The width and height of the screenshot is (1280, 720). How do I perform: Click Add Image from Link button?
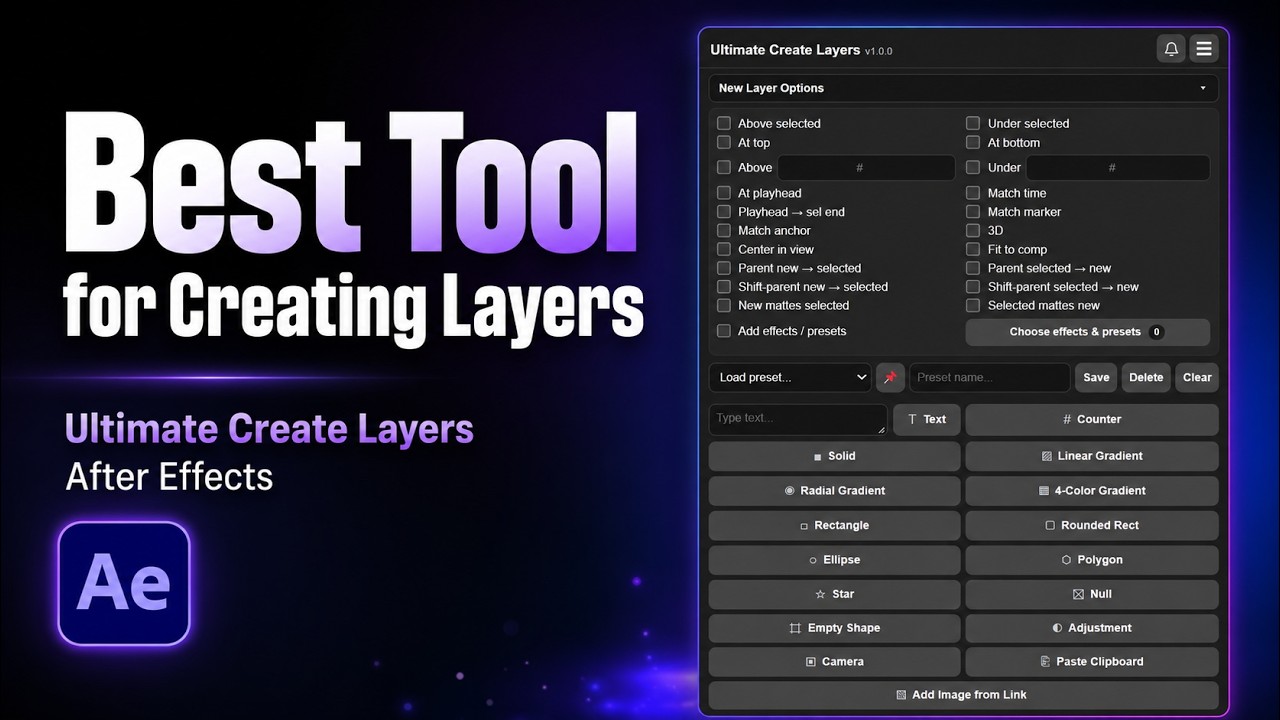964,695
